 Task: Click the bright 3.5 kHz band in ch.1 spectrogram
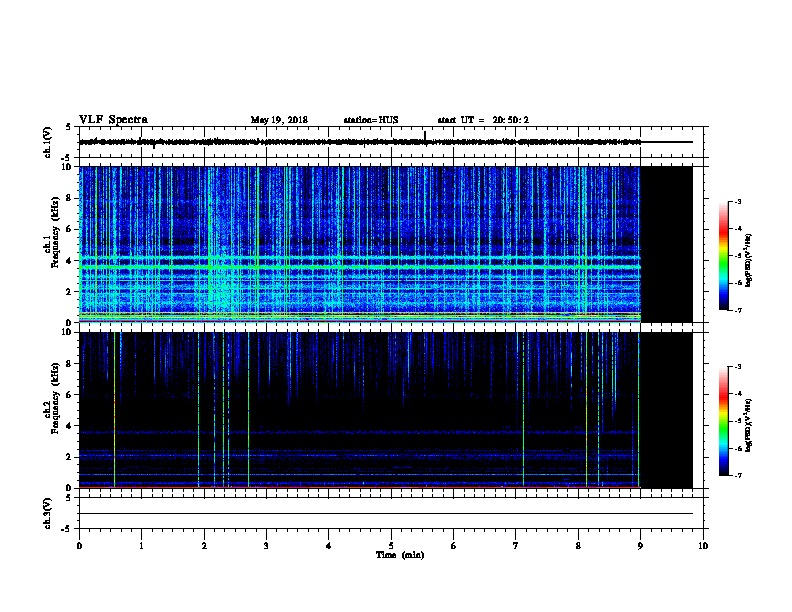pyautogui.click(x=360, y=267)
